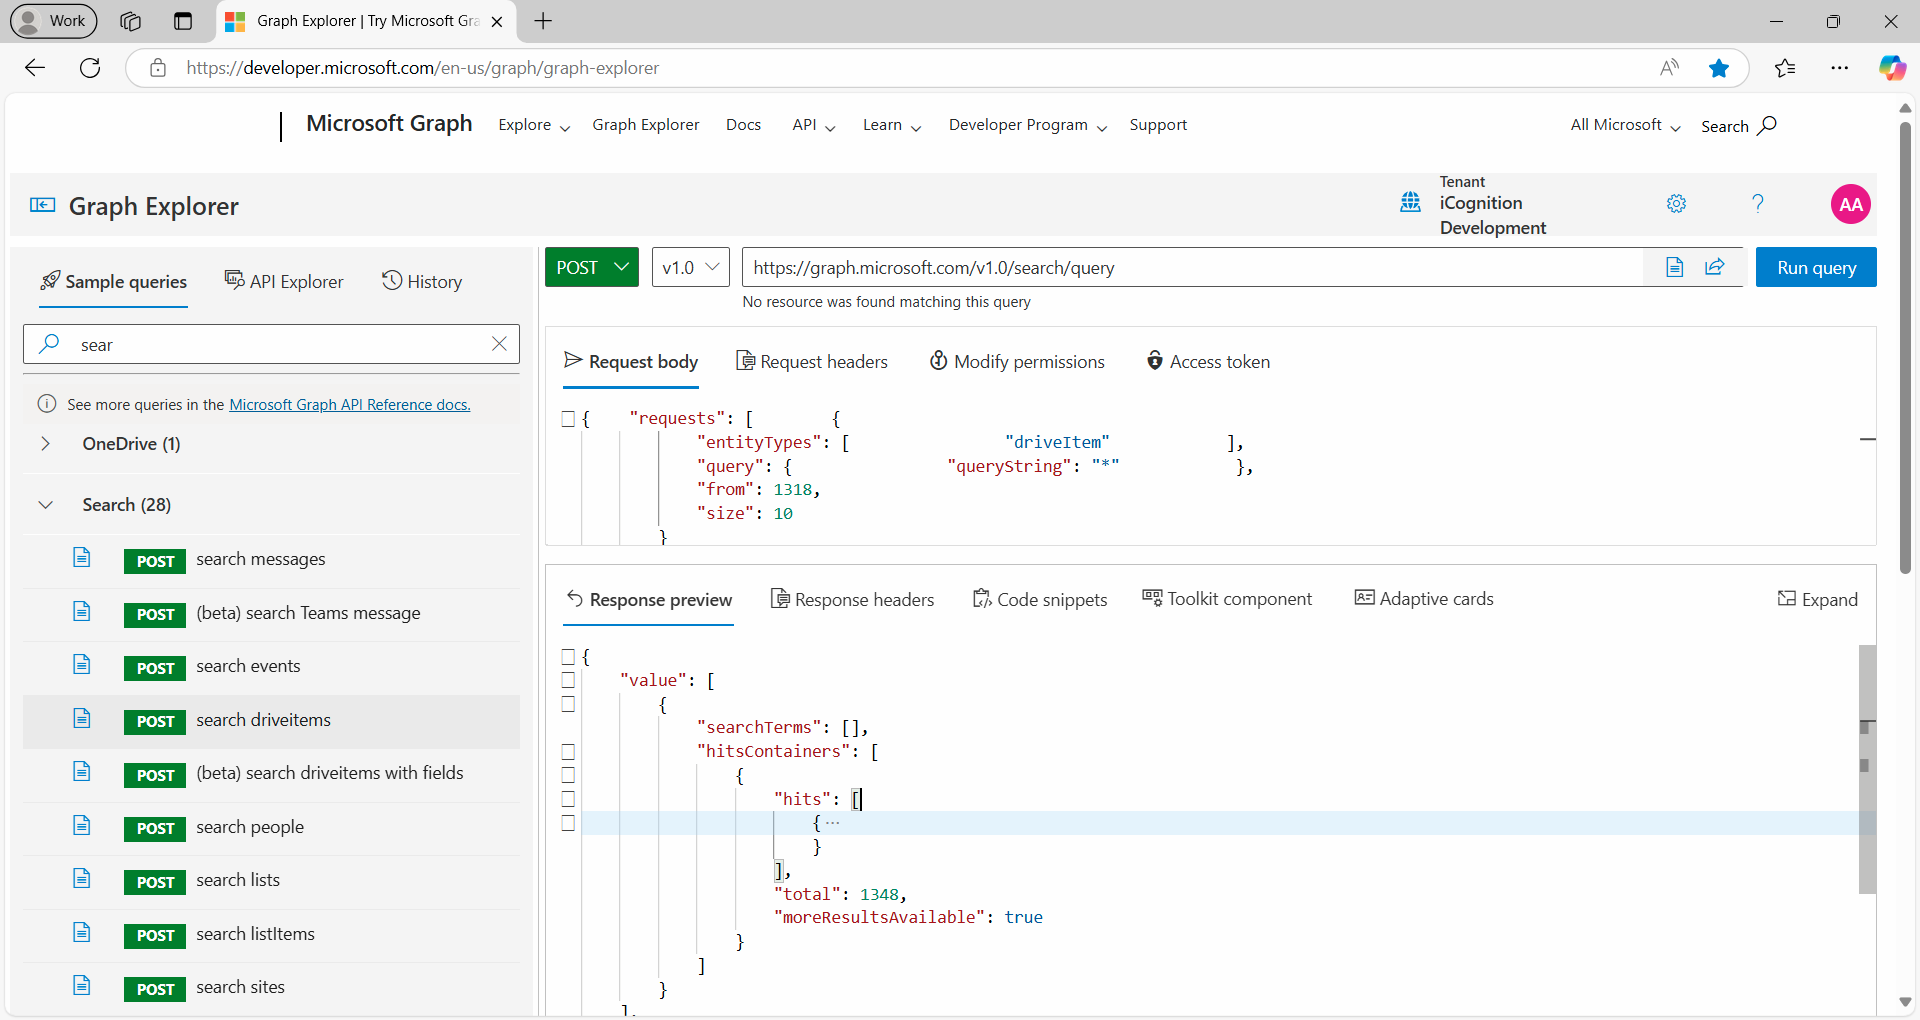Toggle fold box beside request body opening brace
Screen dimensions: 1920x1020
(x=568, y=419)
